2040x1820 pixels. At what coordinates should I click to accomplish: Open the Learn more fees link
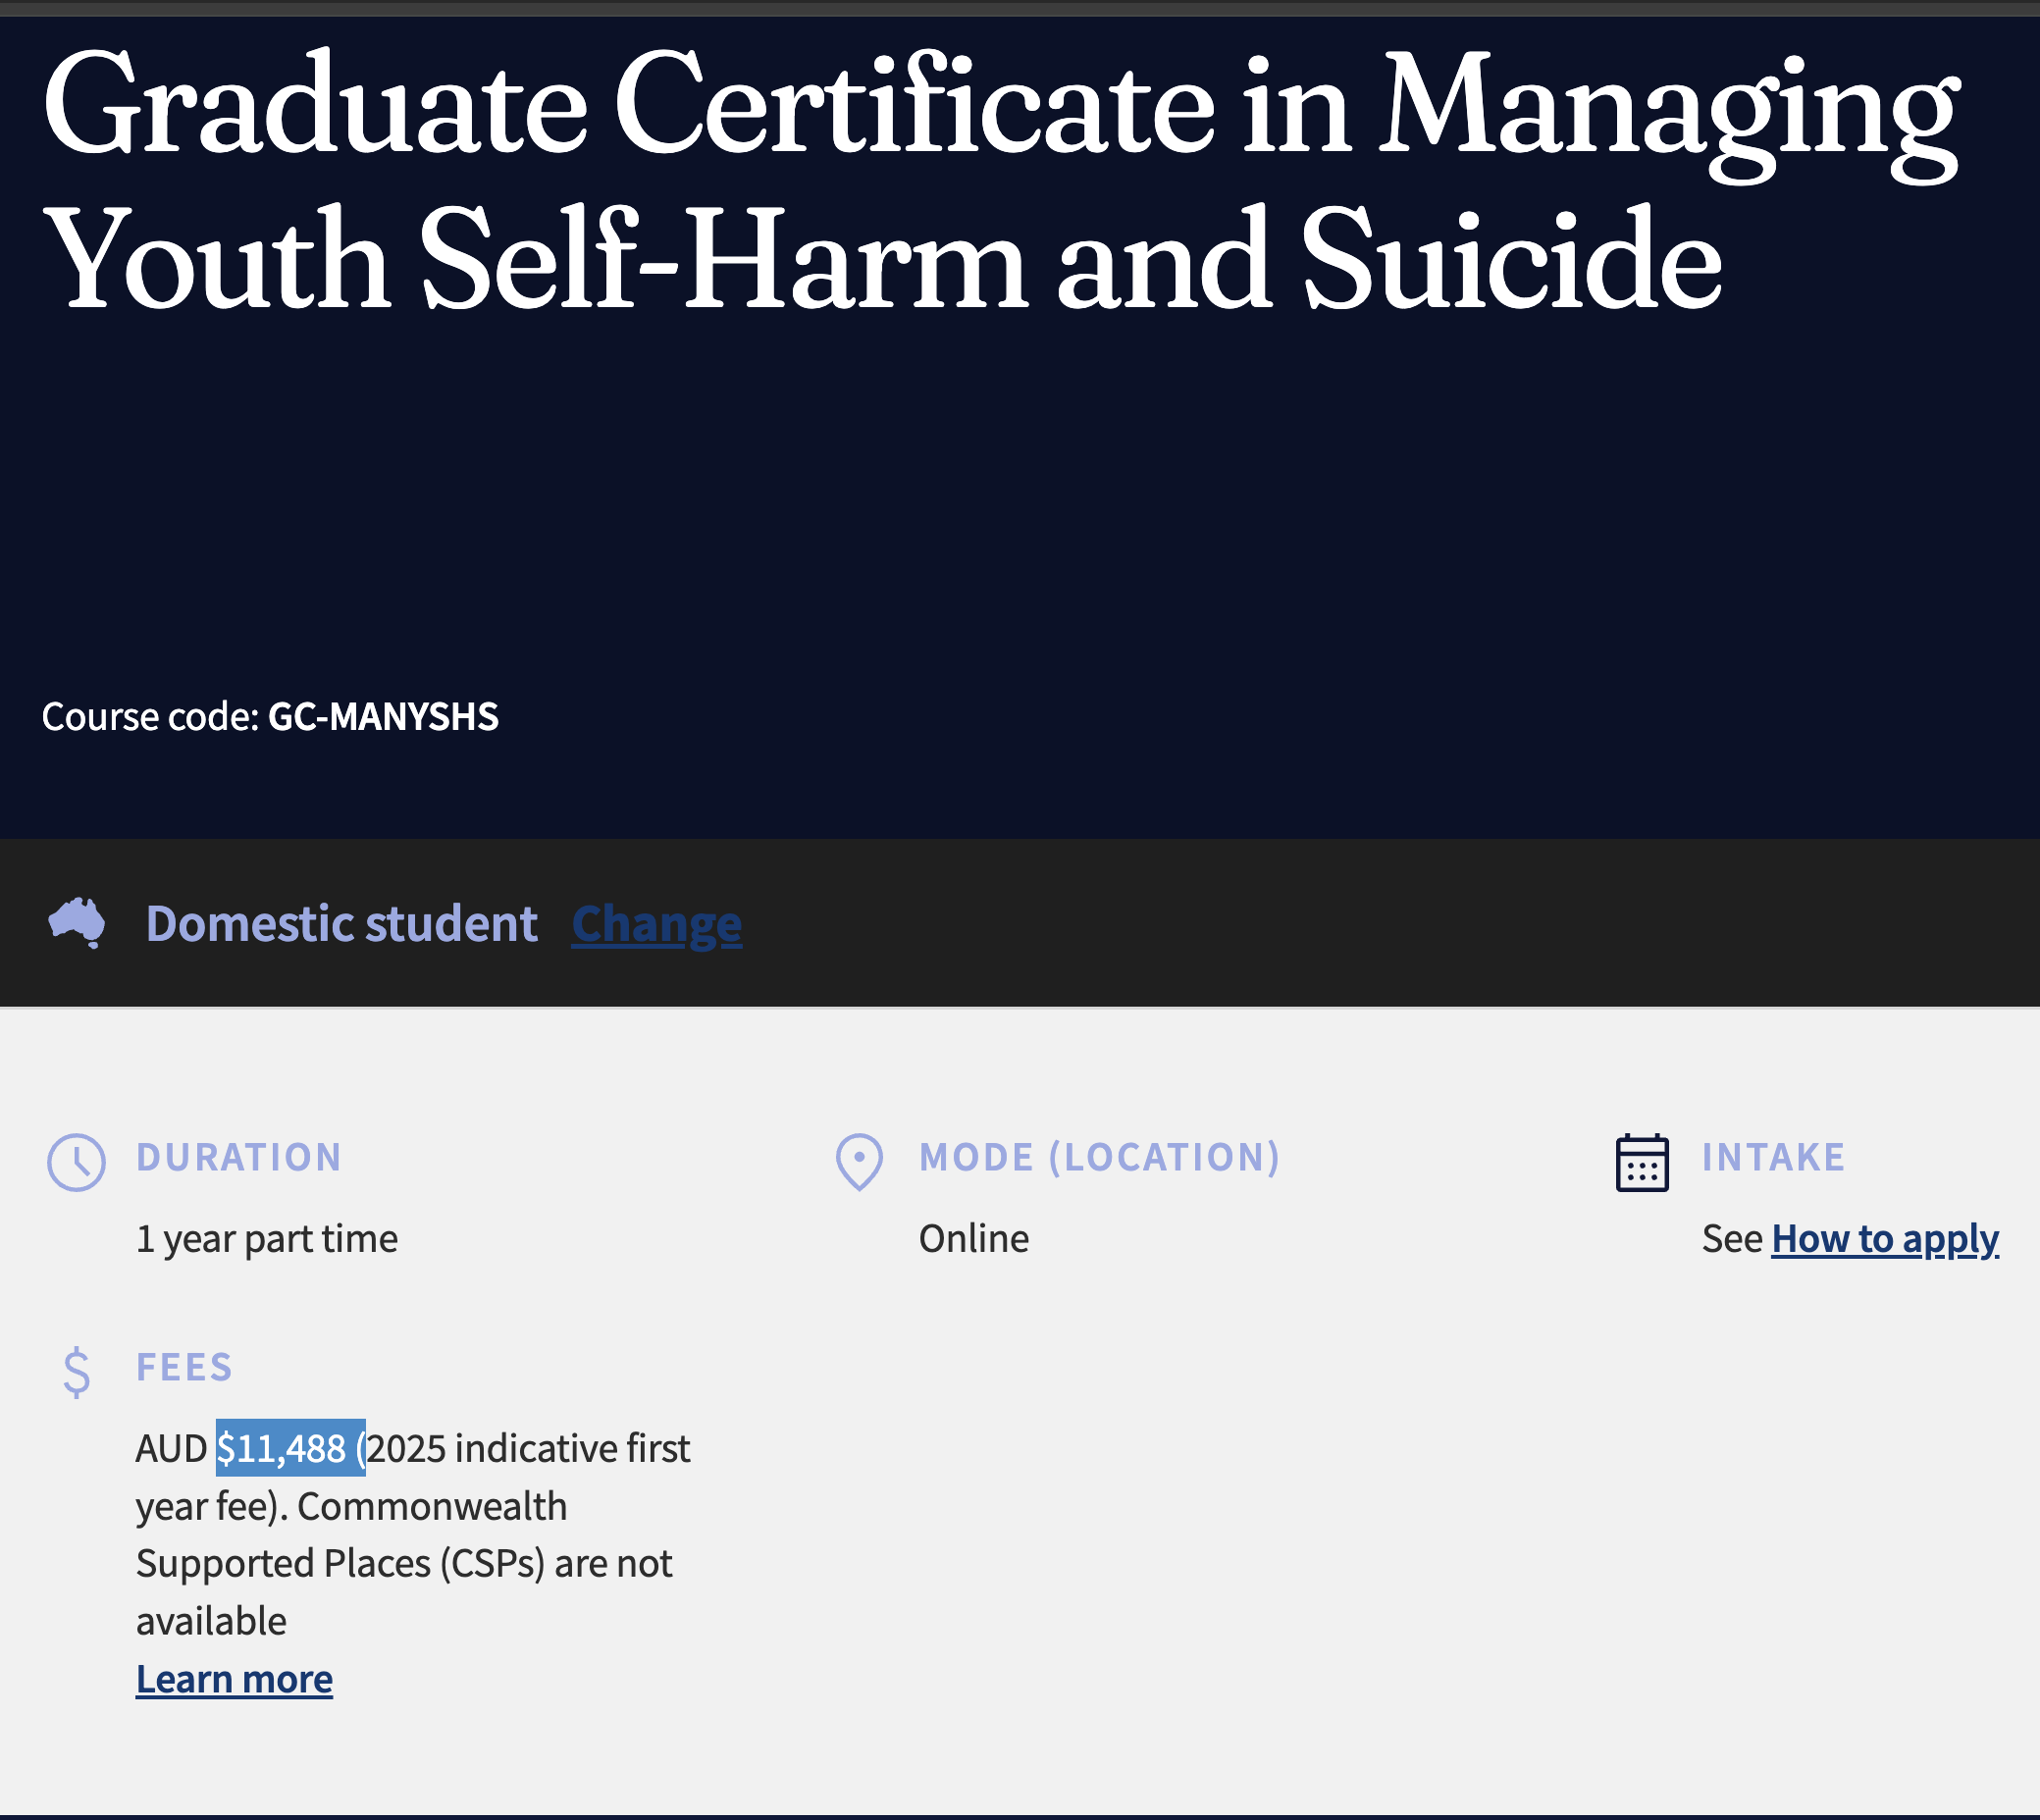point(234,1679)
